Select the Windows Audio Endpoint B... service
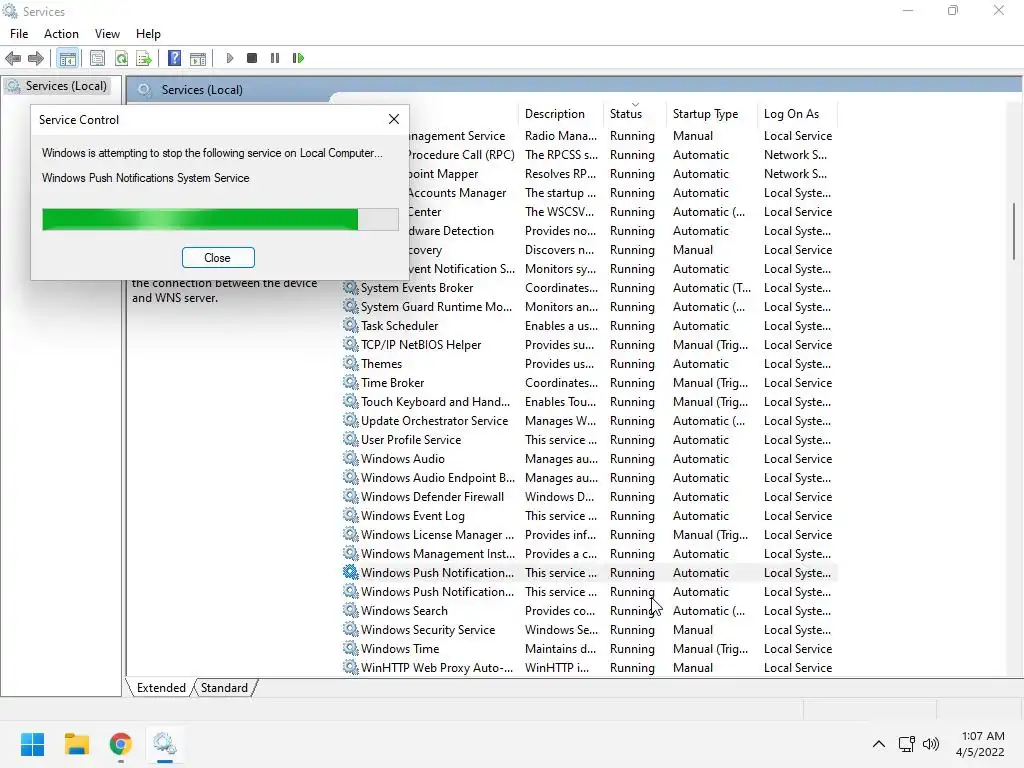Image resolution: width=1024 pixels, height=768 pixels. pos(589,477)
